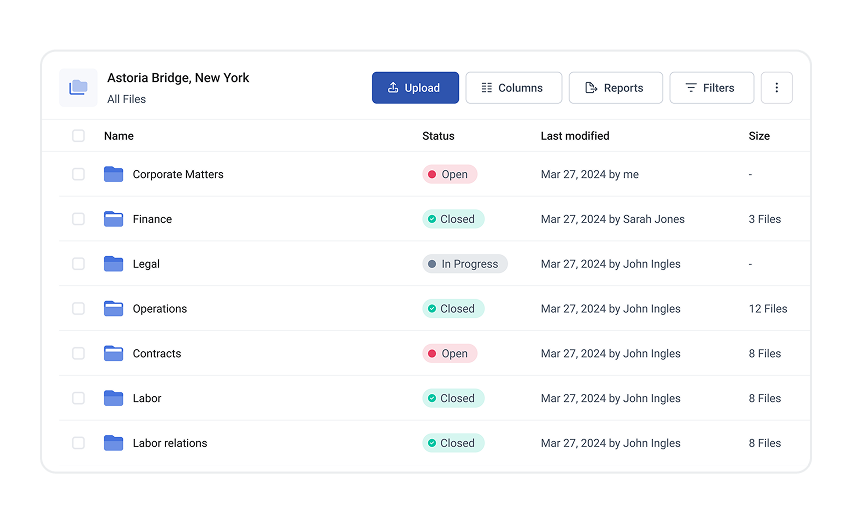Click the Operations folder icon
Viewport: 854px width, 521px height.
113,309
